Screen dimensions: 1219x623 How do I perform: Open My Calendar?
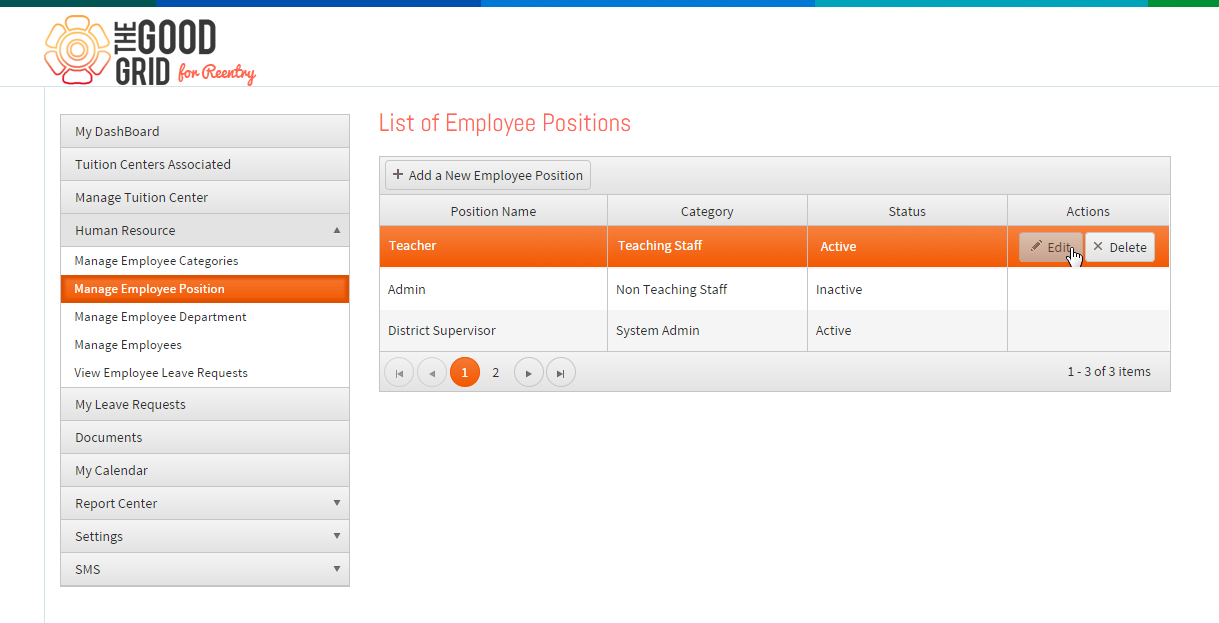coord(205,470)
